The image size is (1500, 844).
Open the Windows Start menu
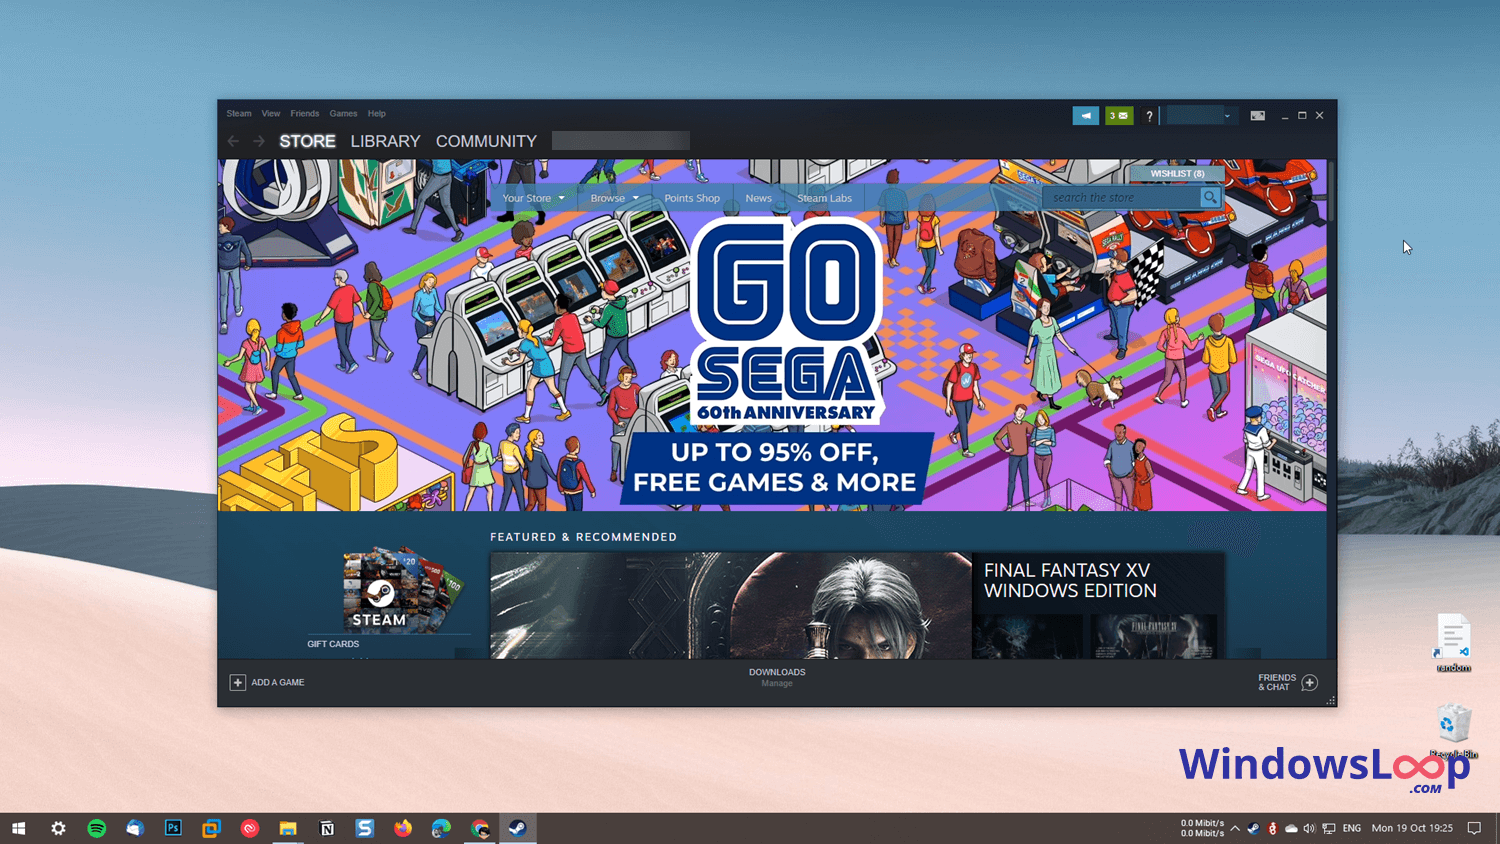coord(18,828)
